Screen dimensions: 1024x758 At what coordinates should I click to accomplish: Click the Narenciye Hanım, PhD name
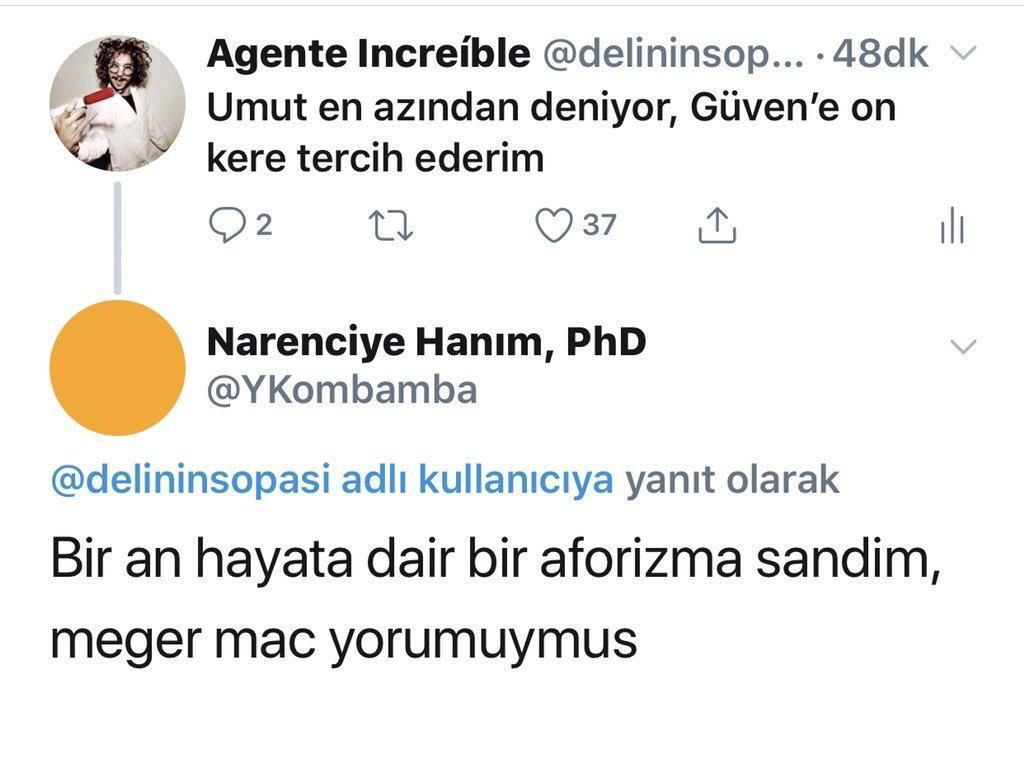pyautogui.click(x=426, y=342)
